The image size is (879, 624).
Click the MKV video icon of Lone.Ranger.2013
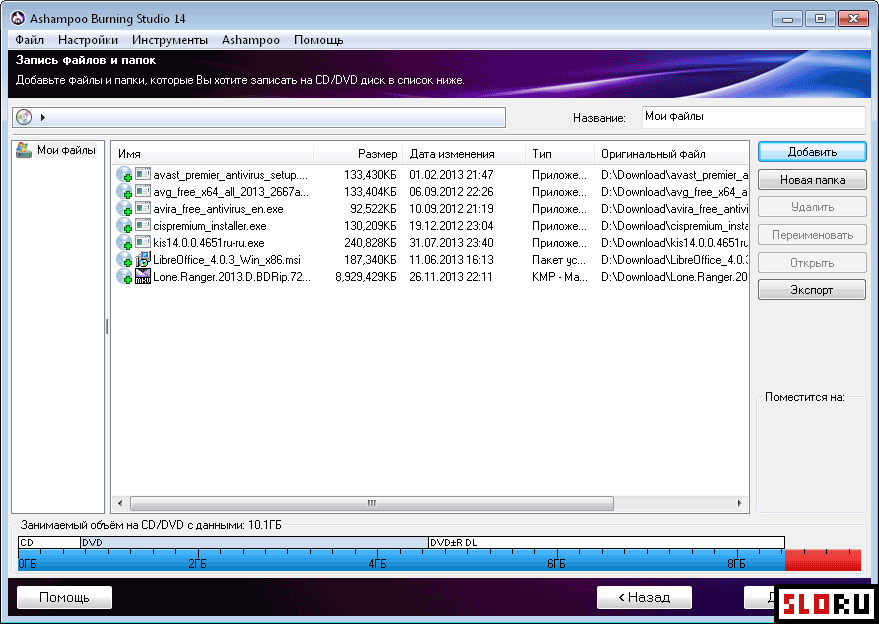[x=143, y=276]
